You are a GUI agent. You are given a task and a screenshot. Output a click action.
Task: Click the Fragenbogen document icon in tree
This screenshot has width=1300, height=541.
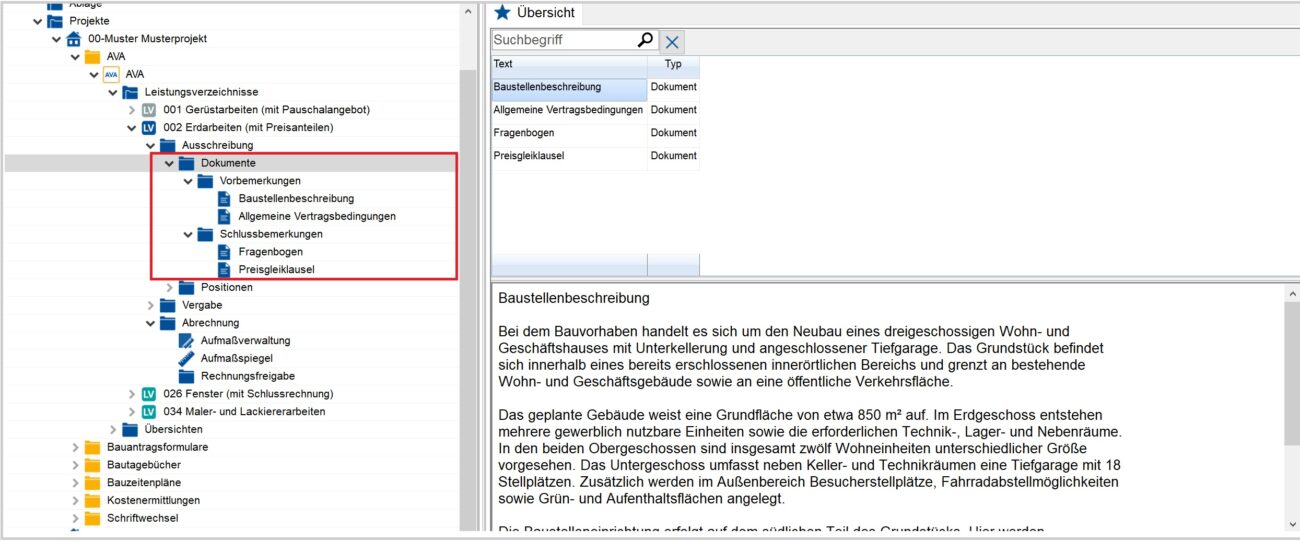pyautogui.click(x=224, y=252)
